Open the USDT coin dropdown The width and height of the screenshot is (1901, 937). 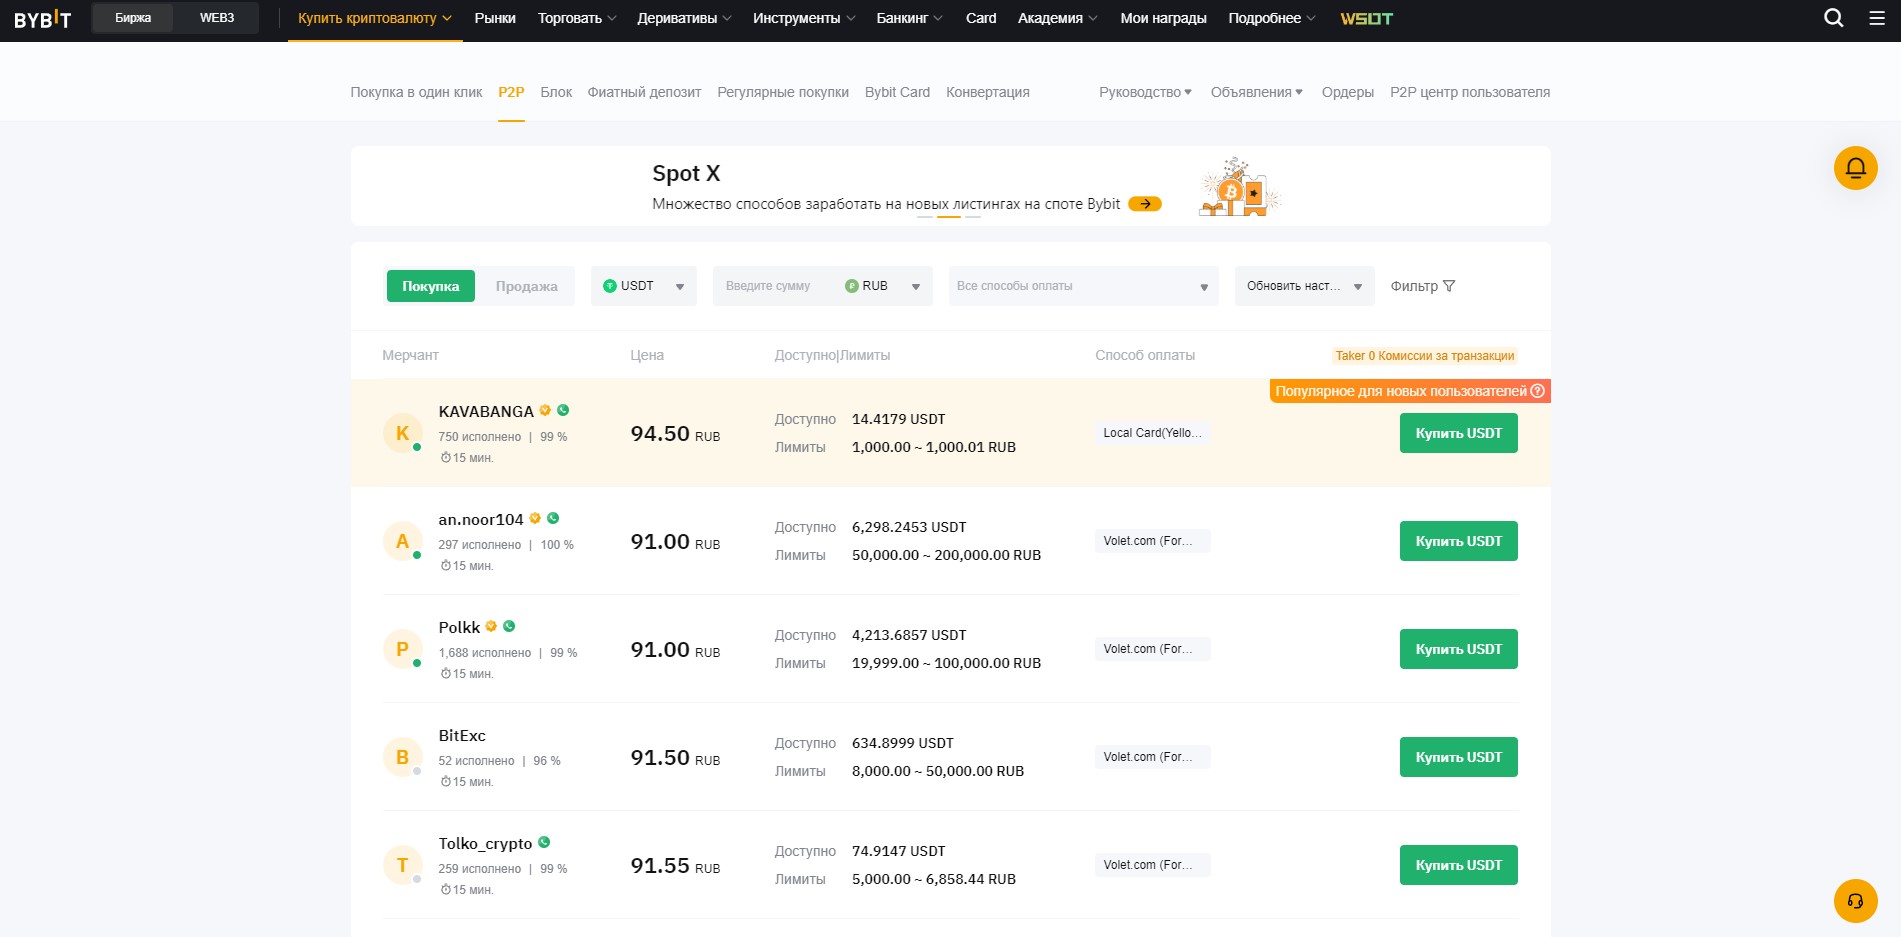click(x=644, y=286)
